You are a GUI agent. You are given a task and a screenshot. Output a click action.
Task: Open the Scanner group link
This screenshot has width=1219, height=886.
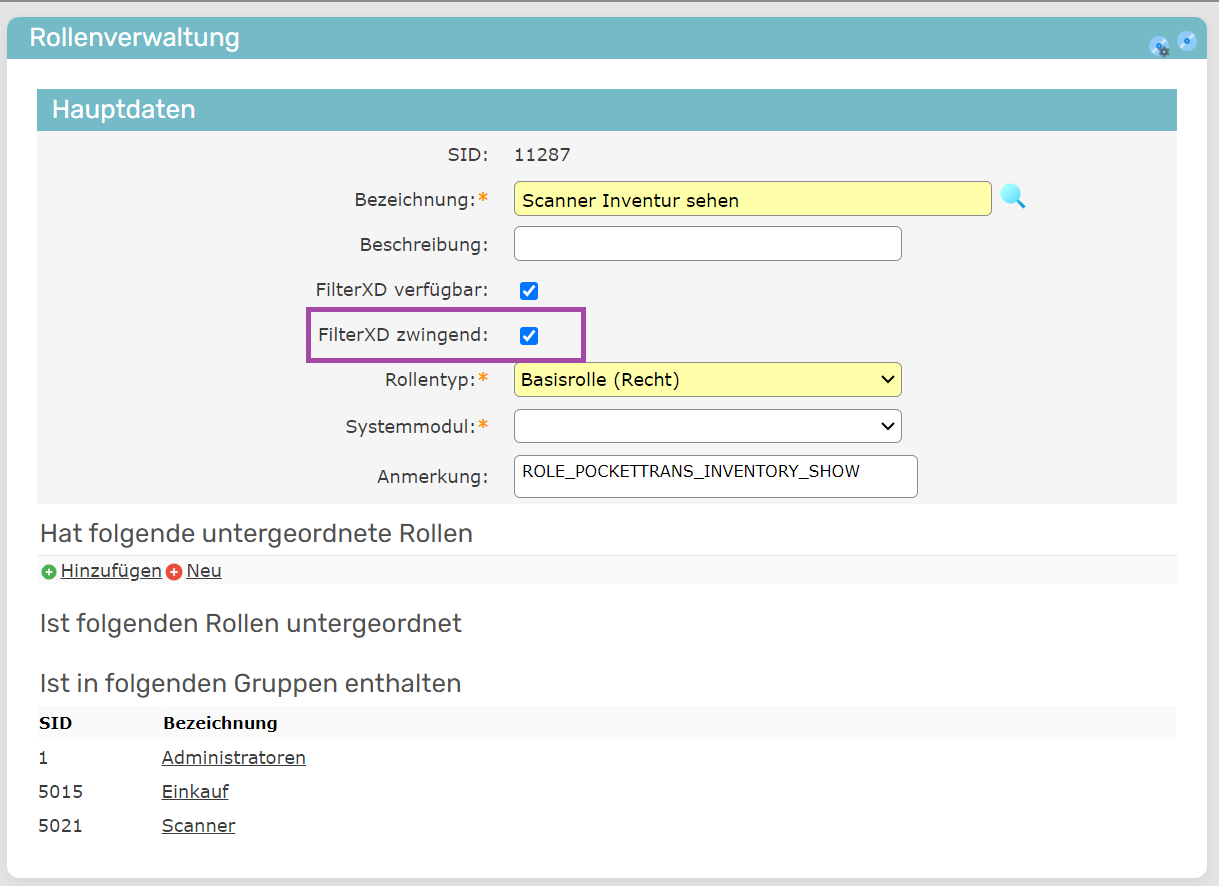198,826
